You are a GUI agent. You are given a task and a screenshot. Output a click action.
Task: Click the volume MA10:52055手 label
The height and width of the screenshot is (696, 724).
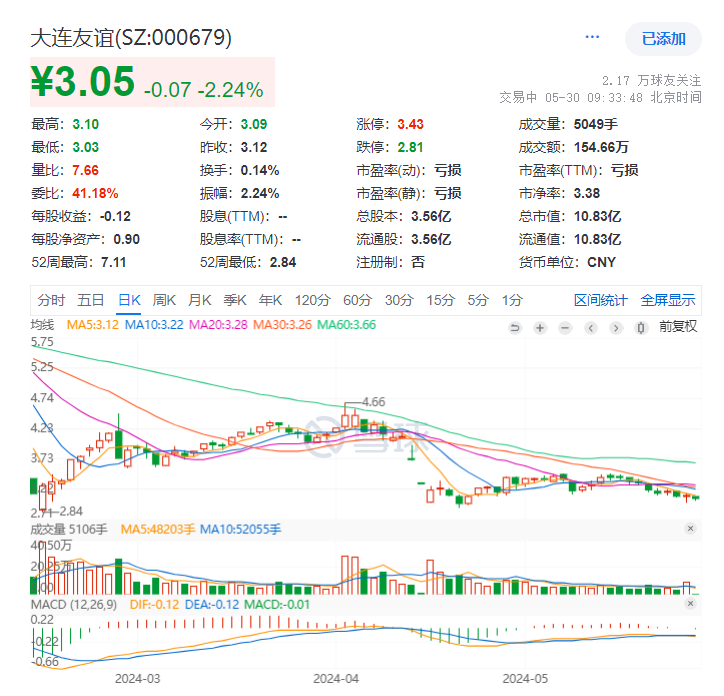click(x=241, y=529)
